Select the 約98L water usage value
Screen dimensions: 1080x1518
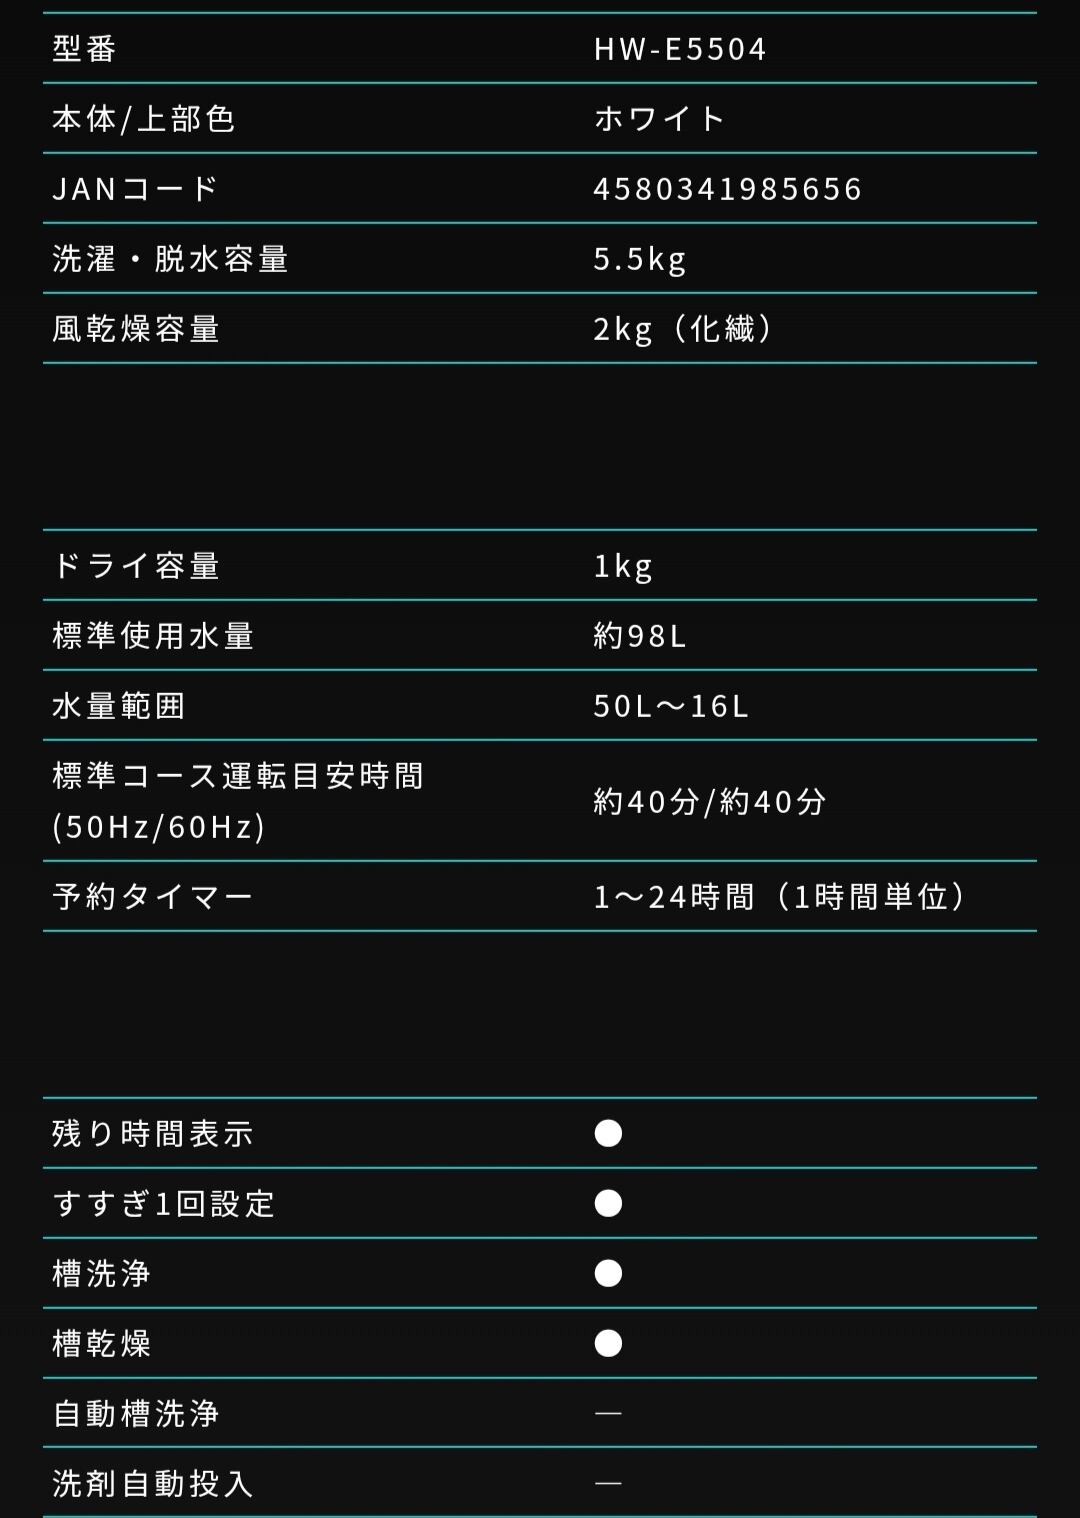640,636
